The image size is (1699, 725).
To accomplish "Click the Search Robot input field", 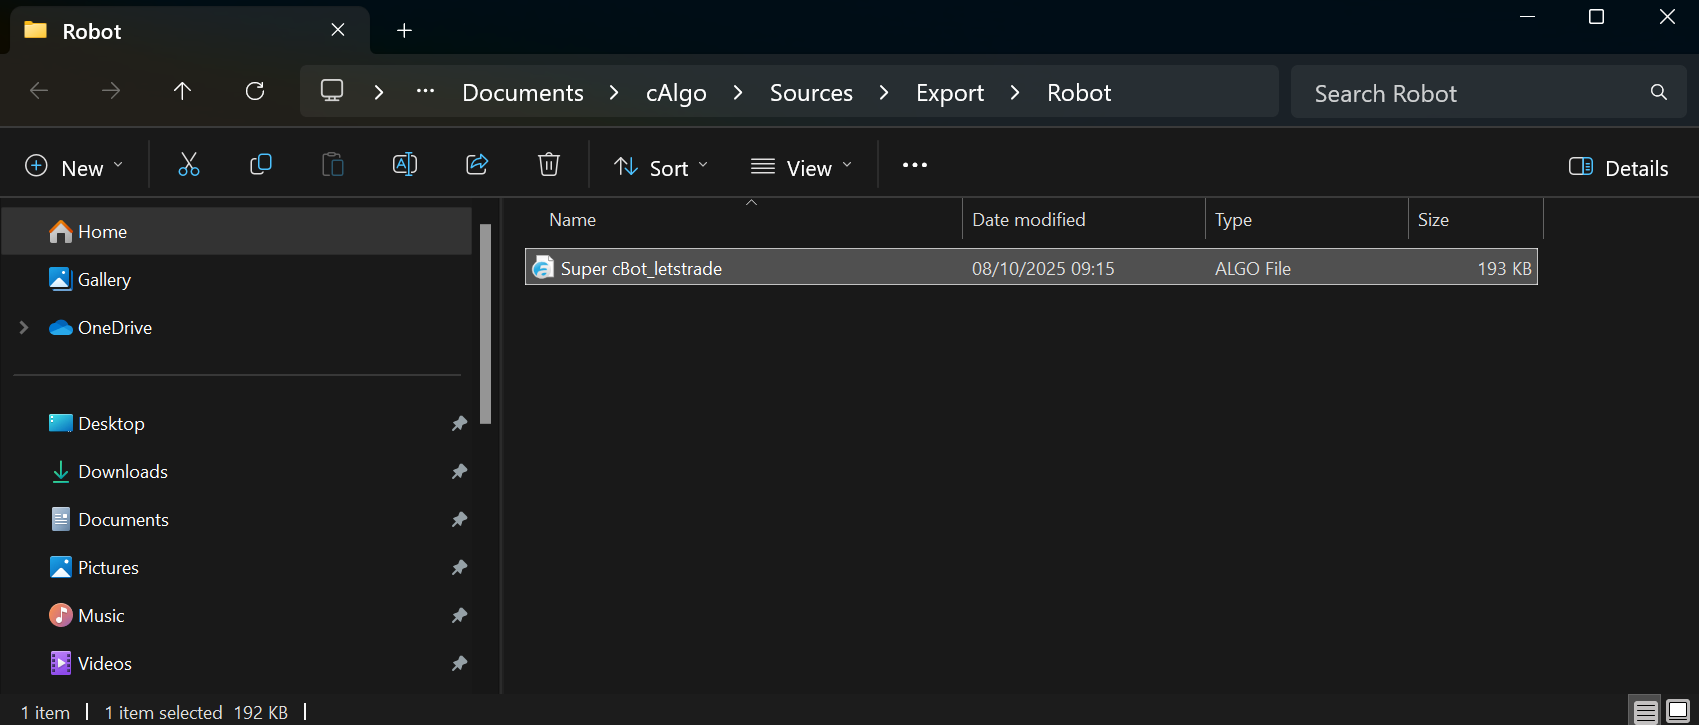I will point(1470,93).
